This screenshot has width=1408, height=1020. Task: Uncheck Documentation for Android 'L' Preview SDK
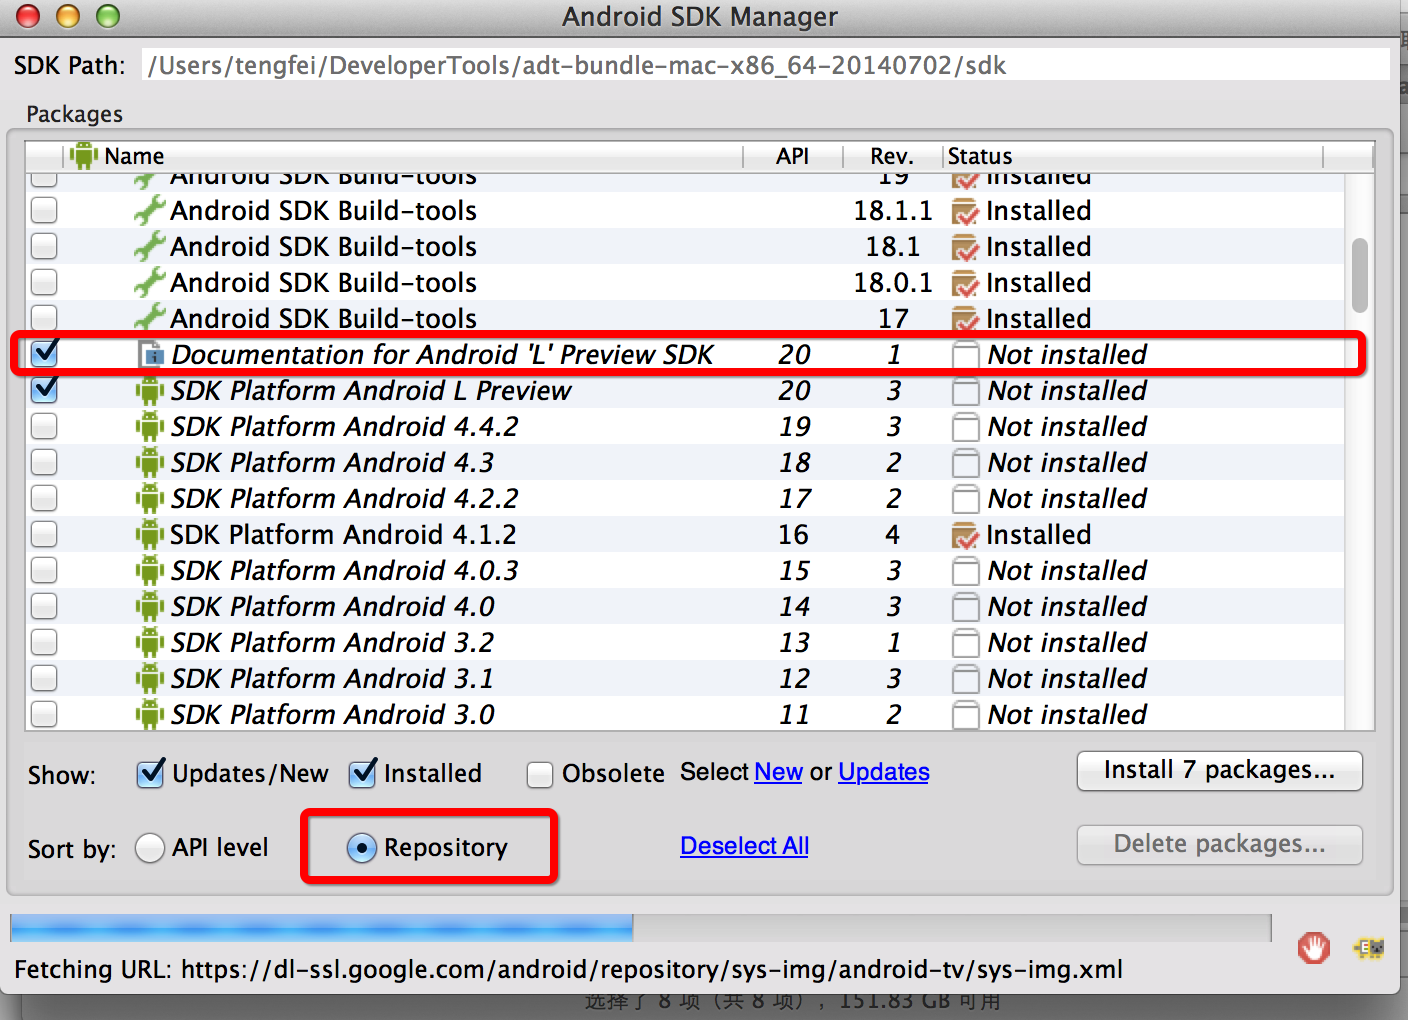(45, 353)
